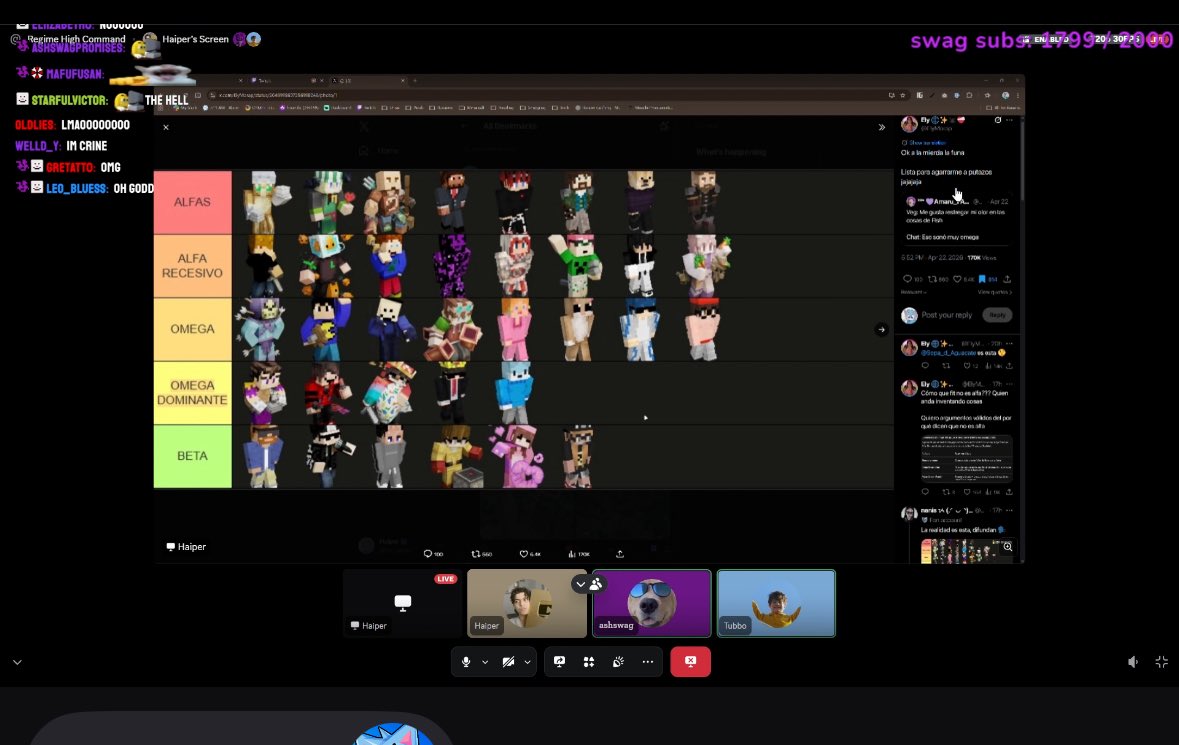
Task: Open microphone input options chevron
Action: pos(485,662)
